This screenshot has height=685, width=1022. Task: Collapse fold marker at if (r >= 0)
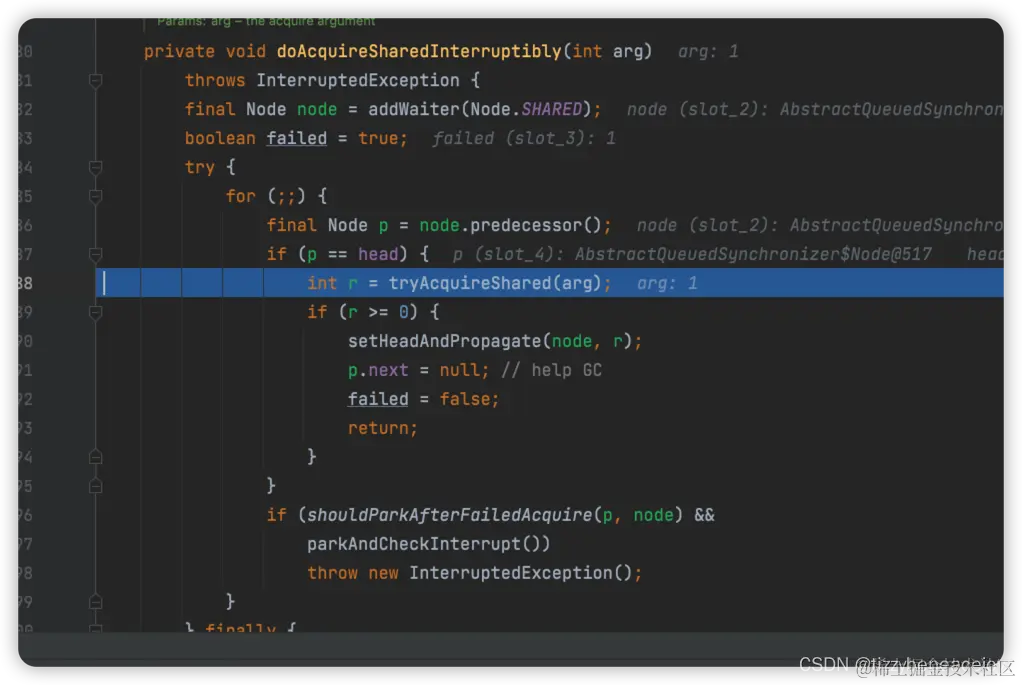pyautogui.click(x=95, y=312)
